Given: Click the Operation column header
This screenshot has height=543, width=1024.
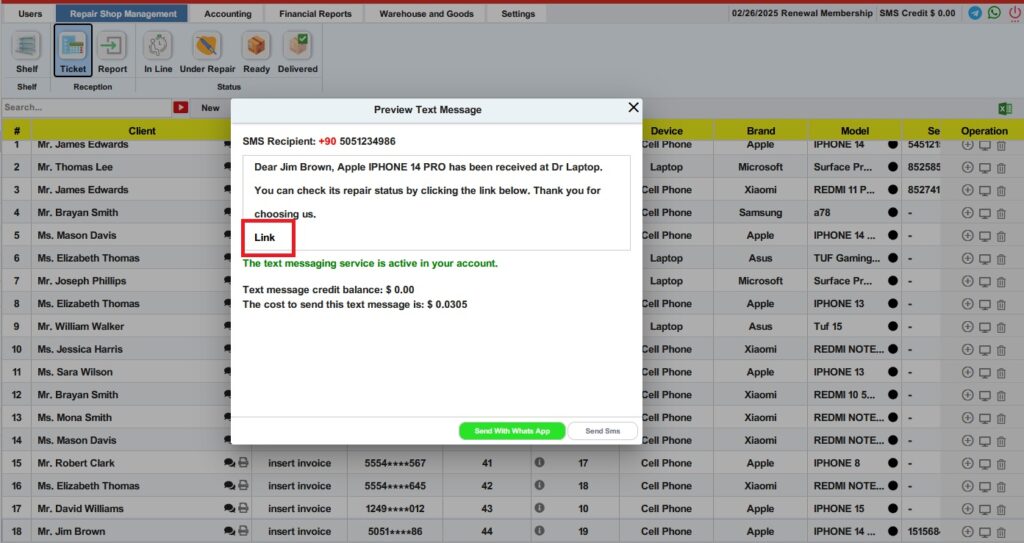Looking at the screenshot, I should point(984,131).
